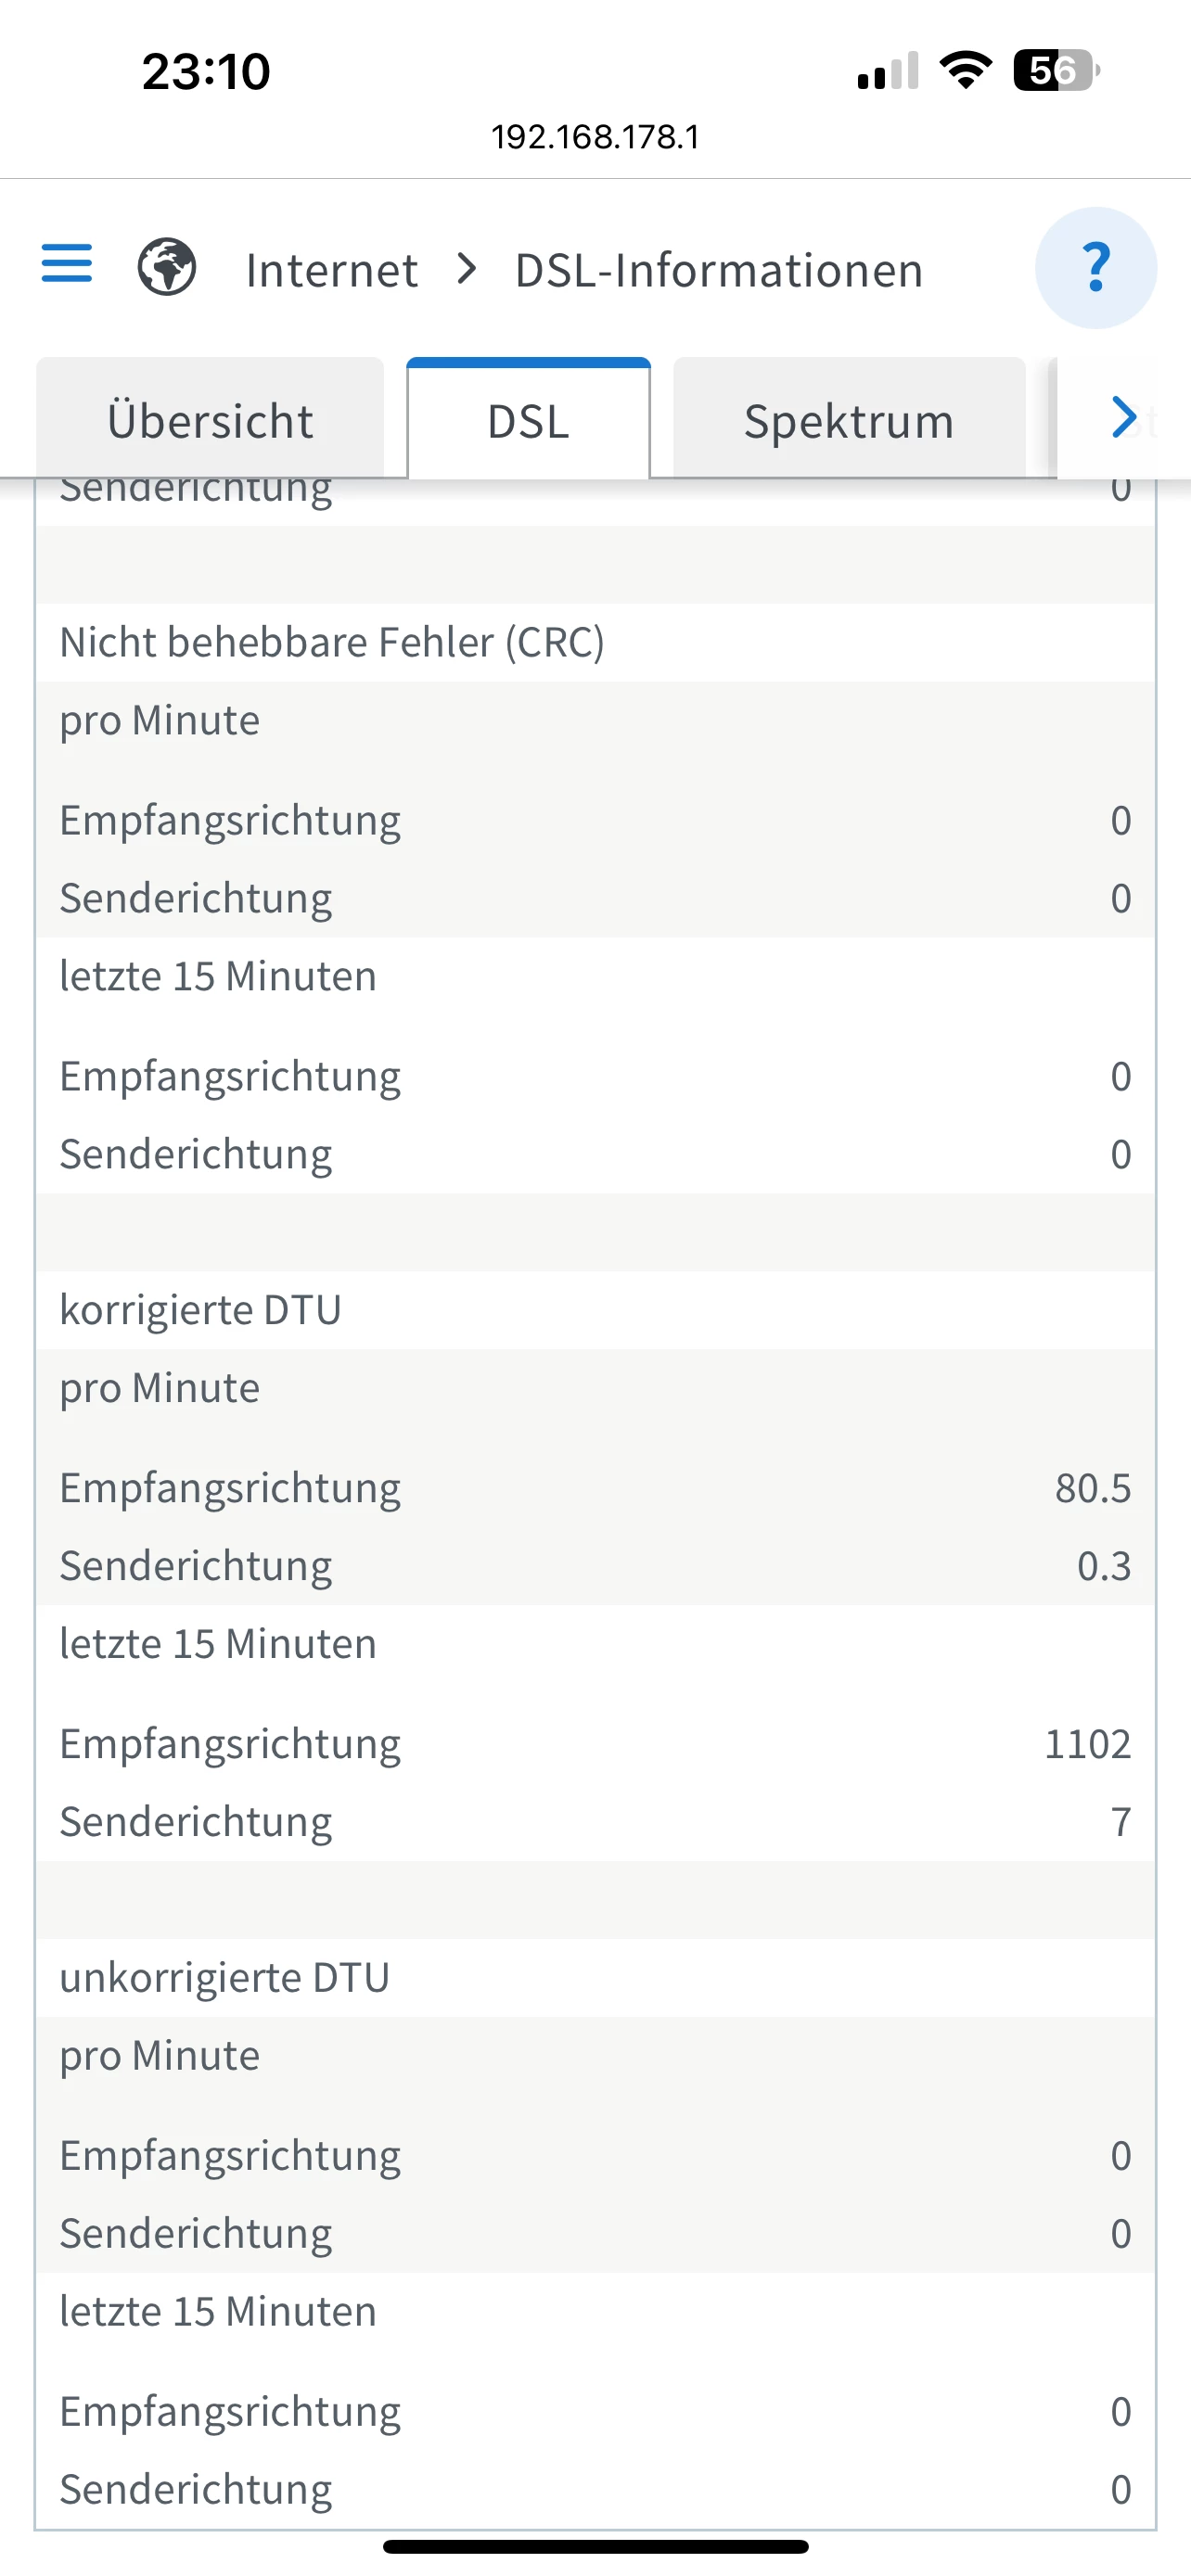Tap the "korrigierte DTU" section heading
This screenshot has height=2576, width=1191.
[200, 1310]
